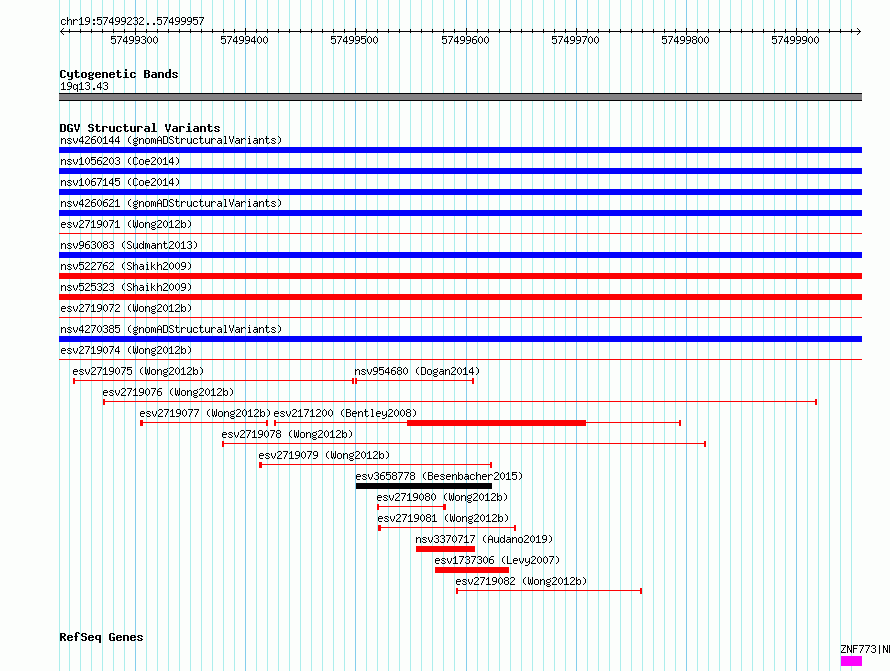The height and width of the screenshot is (671, 890).
Task: Click the esv2719071 (Wong2012b) label
Action: click(126, 224)
